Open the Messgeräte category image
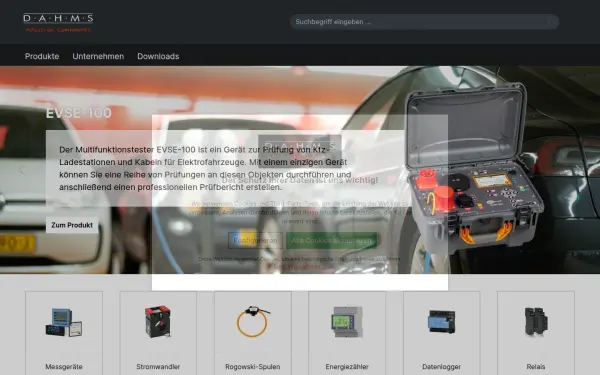Image resolution: width=600 pixels, height=375 pixels. pos(64,322)
